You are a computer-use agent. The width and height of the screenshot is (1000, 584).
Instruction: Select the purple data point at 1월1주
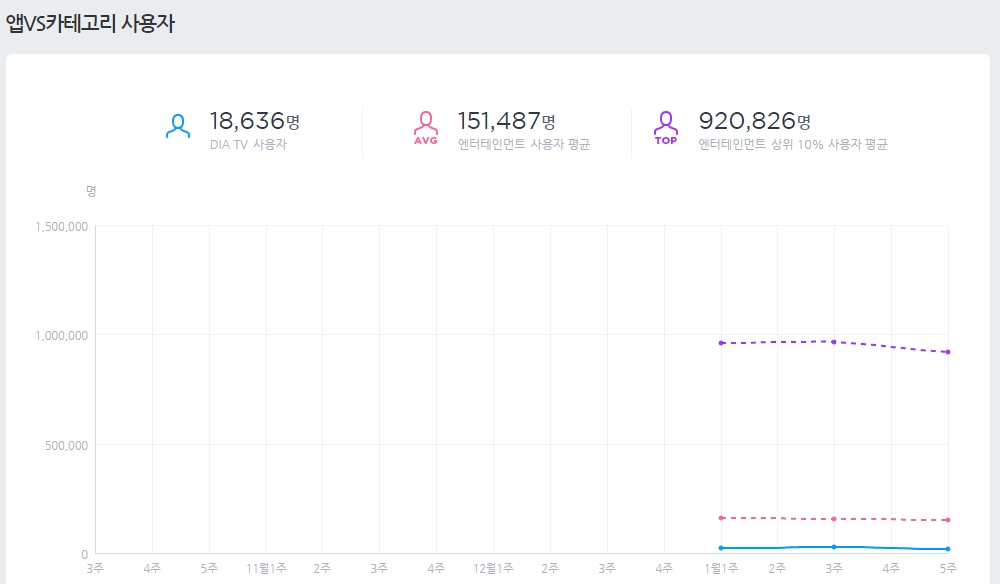click(721, 343)
